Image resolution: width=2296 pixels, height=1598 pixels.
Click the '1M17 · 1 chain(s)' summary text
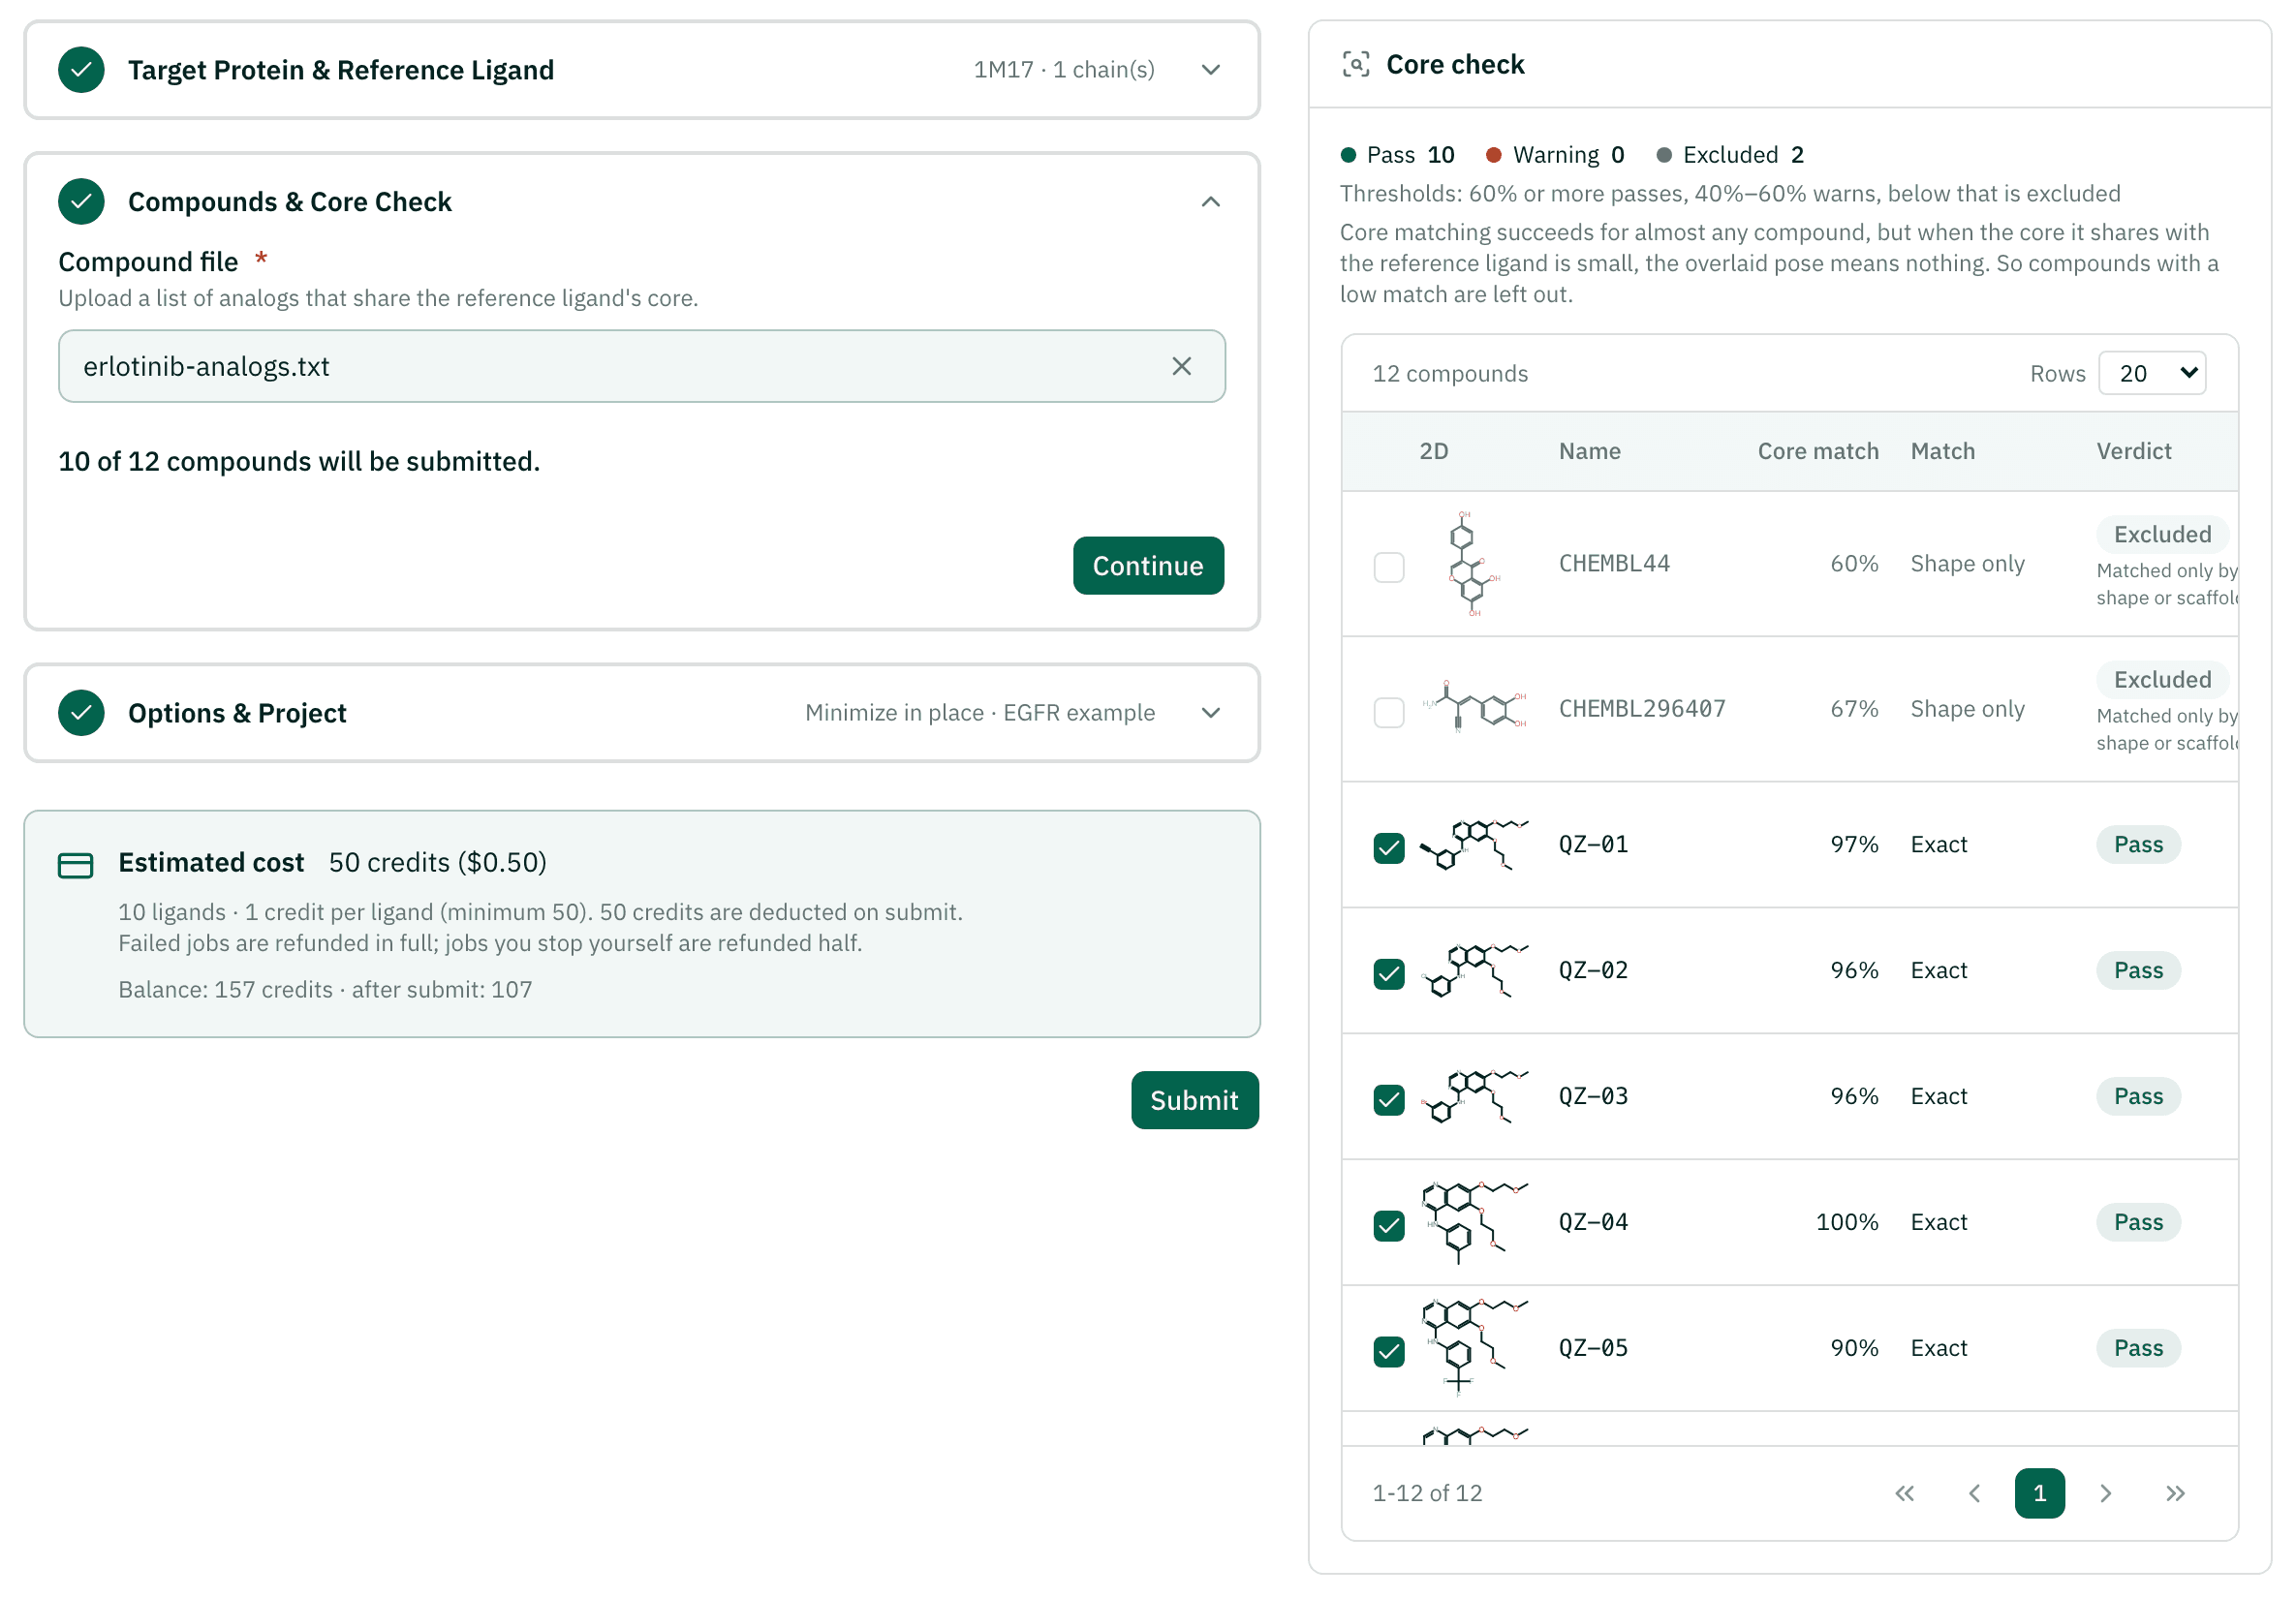point(1064,70)
